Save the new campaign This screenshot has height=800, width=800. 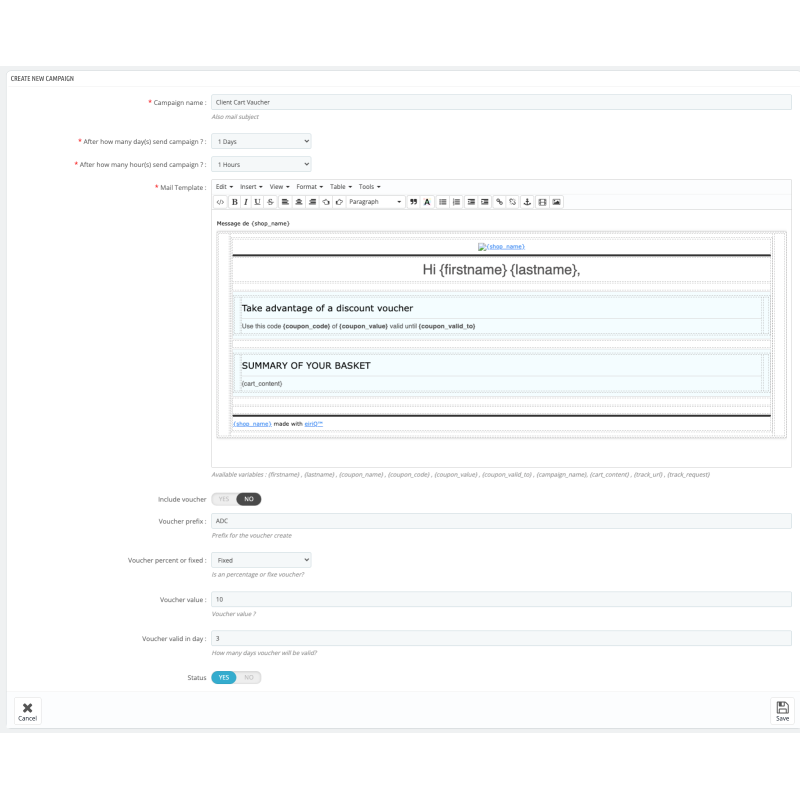pyautogui.click(x=782, y=710)
